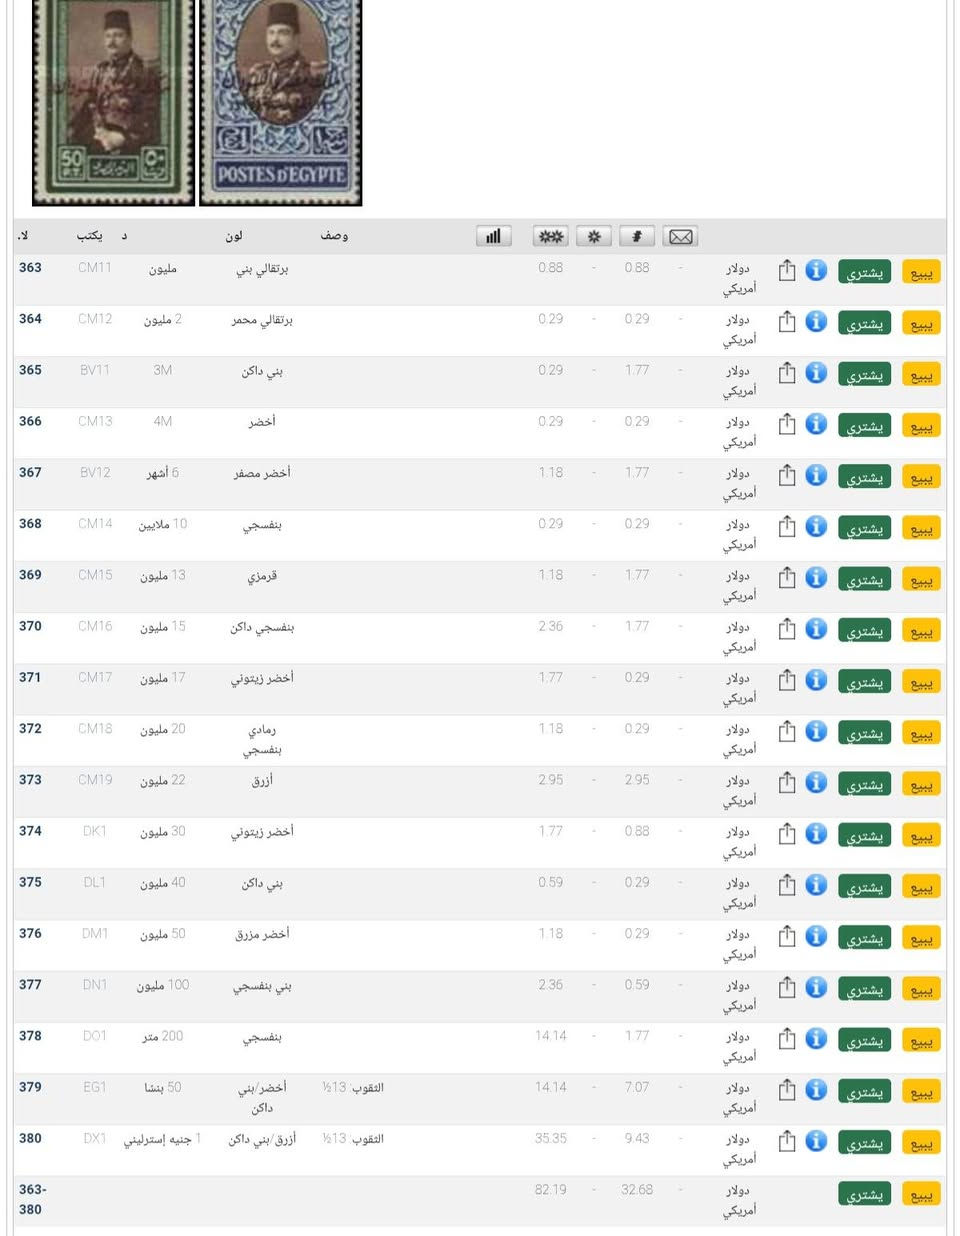Click the double-star mint condition header icon
The width and height of the screenshot is (960, 1236).
pos(550,236)
